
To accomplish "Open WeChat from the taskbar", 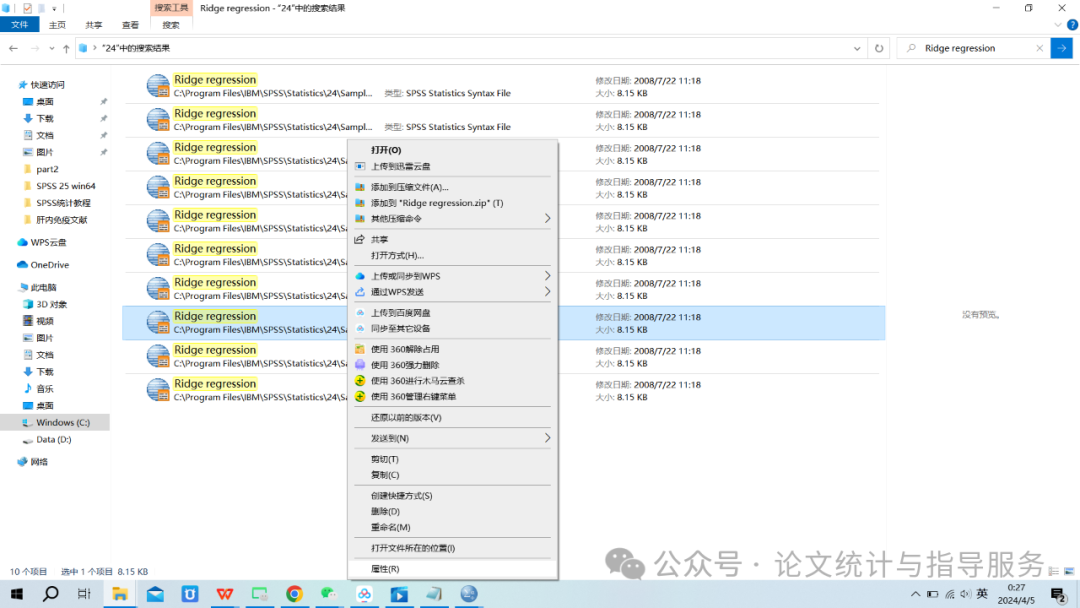I will [329, 594].
